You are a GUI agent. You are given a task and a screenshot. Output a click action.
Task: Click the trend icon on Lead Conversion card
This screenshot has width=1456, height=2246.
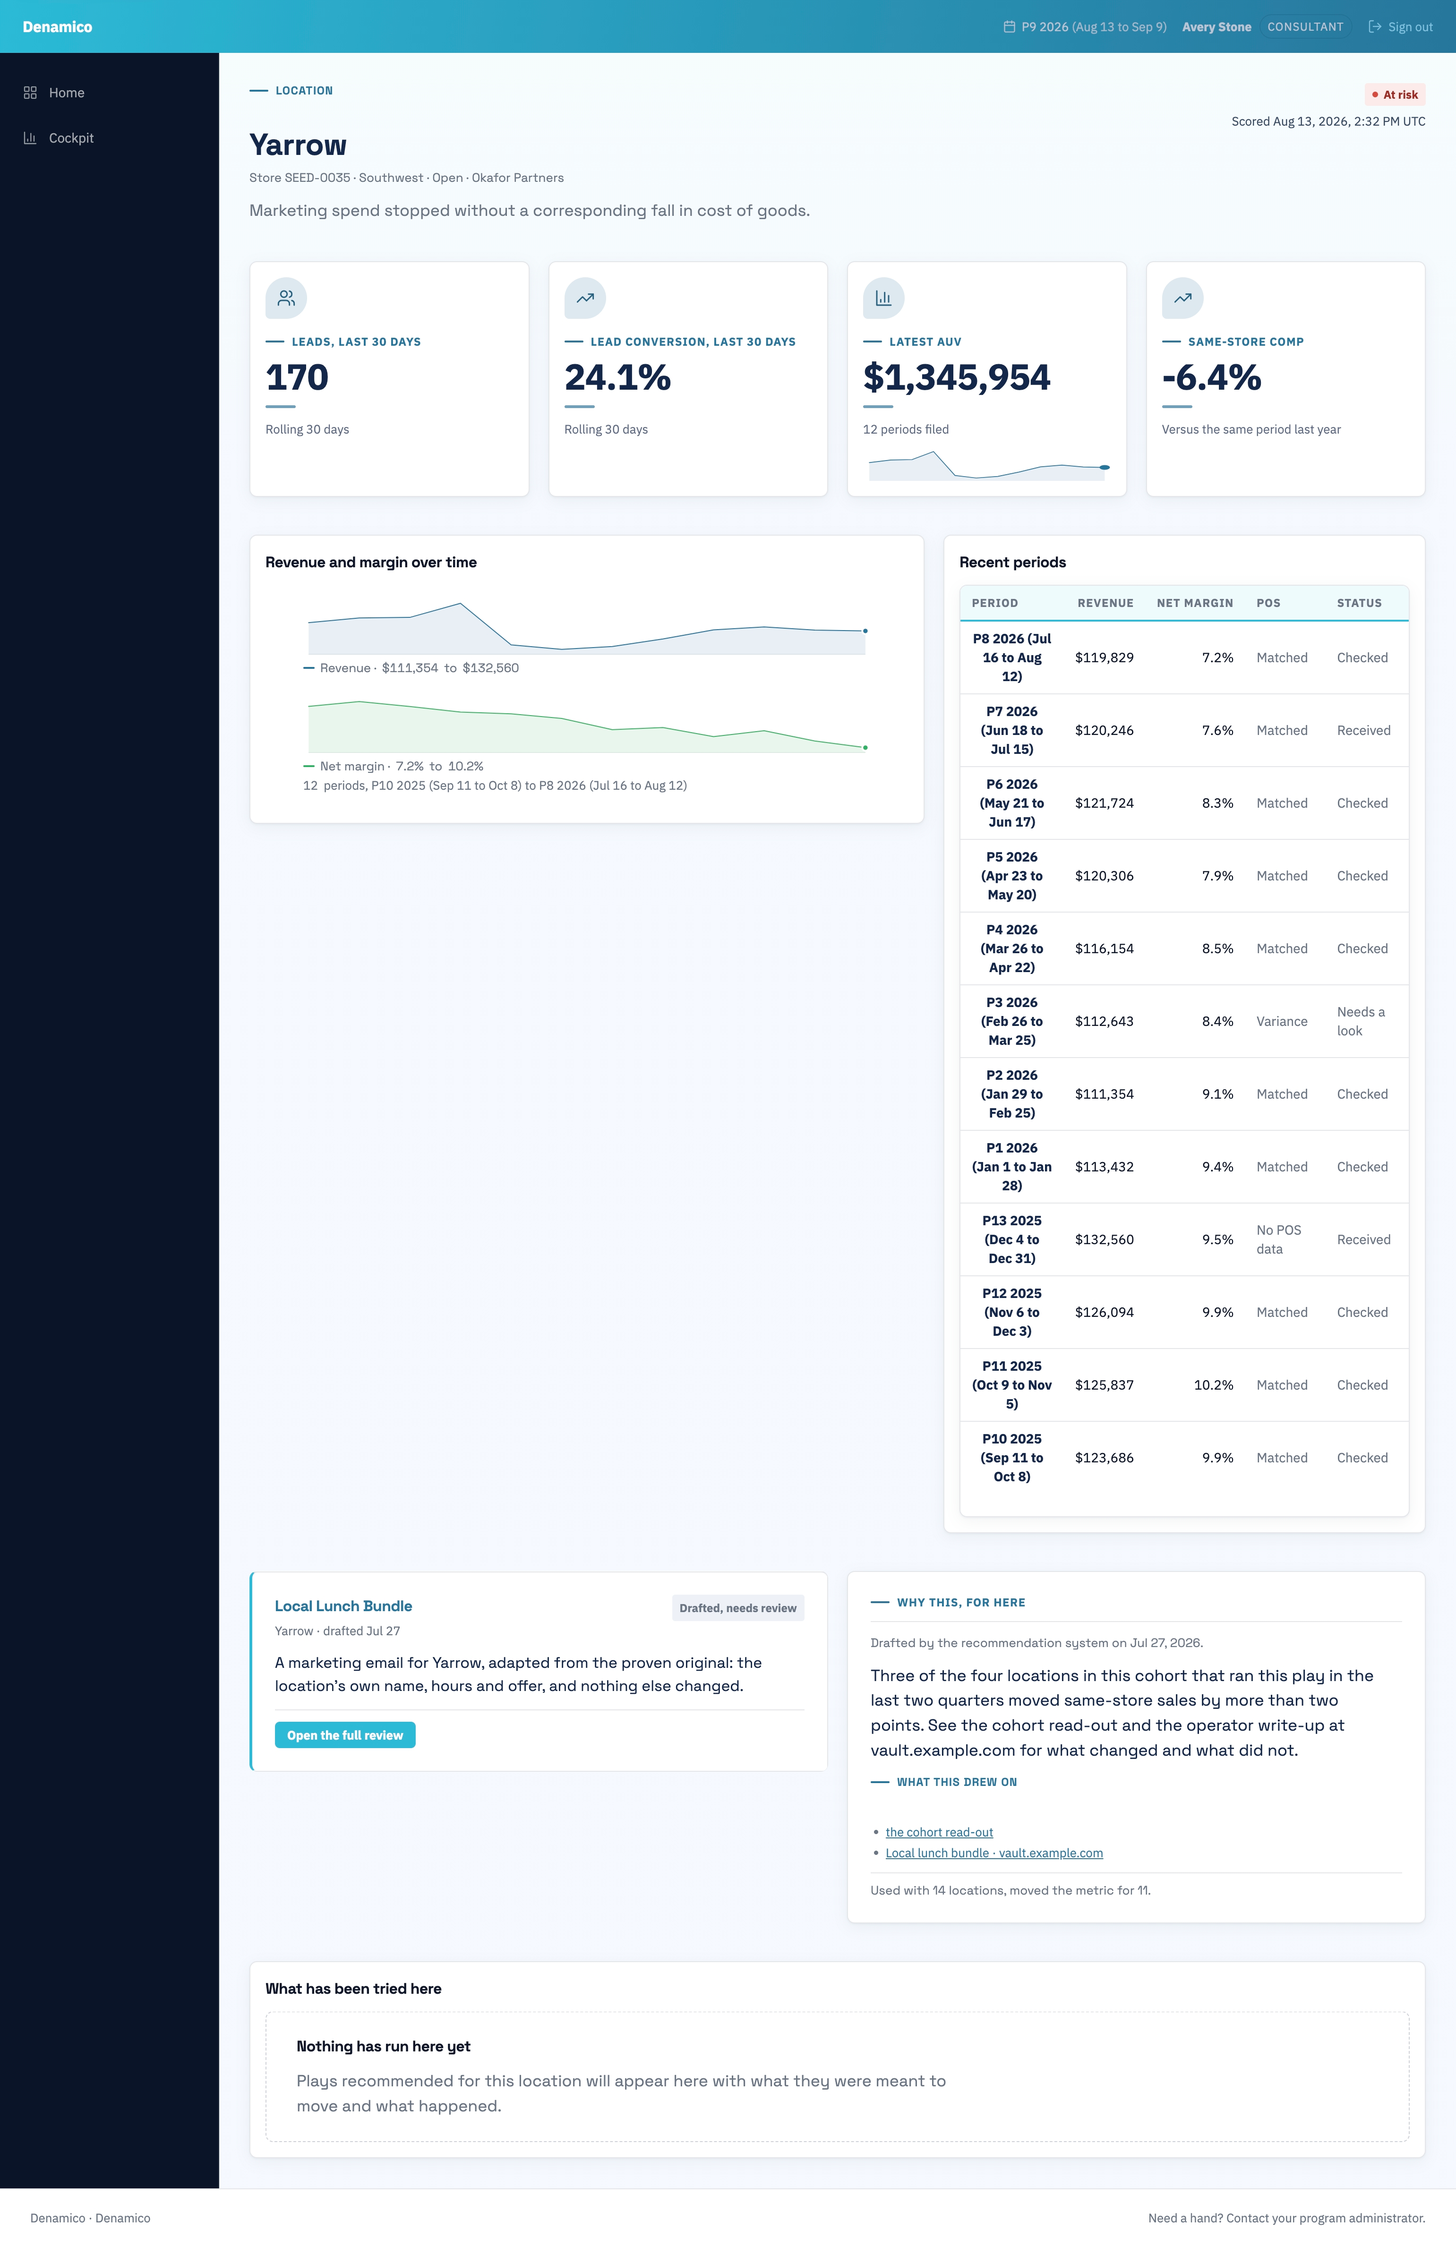(x=585, y=298)
